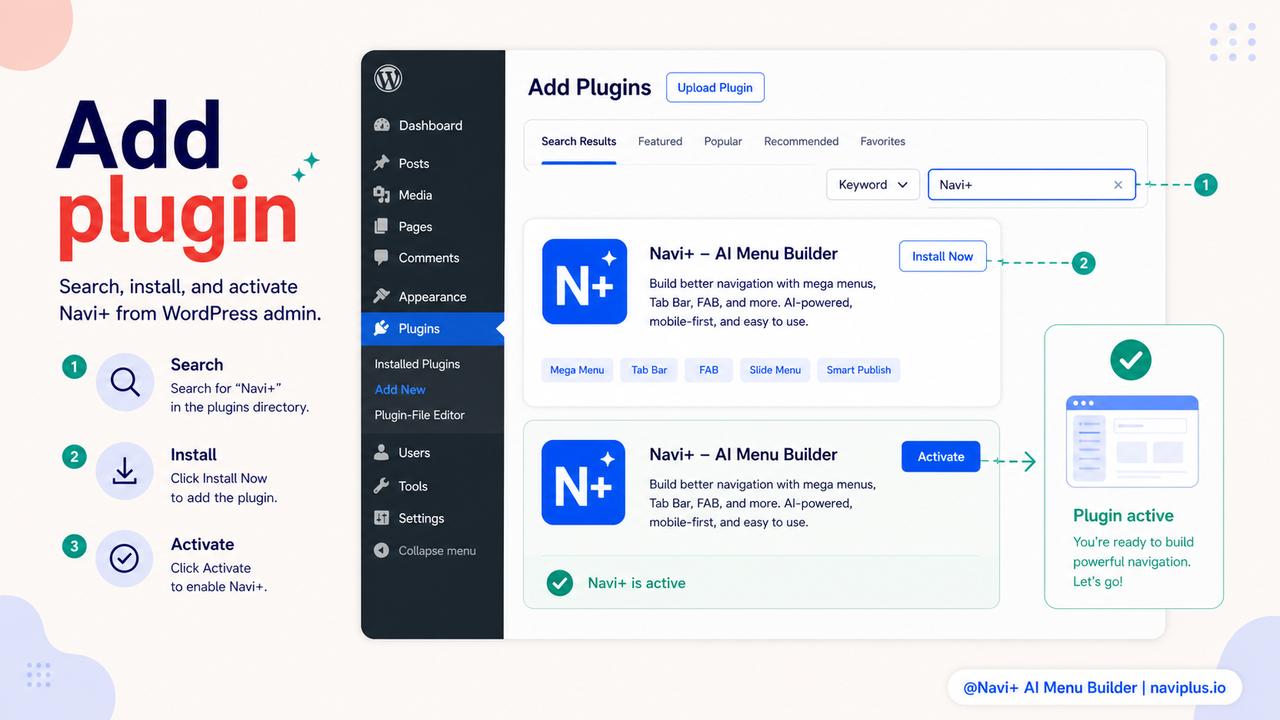Click the checkmark circle icon in Activate step
The height and width of the screenshot is (720, 1280).
point(125,559)
